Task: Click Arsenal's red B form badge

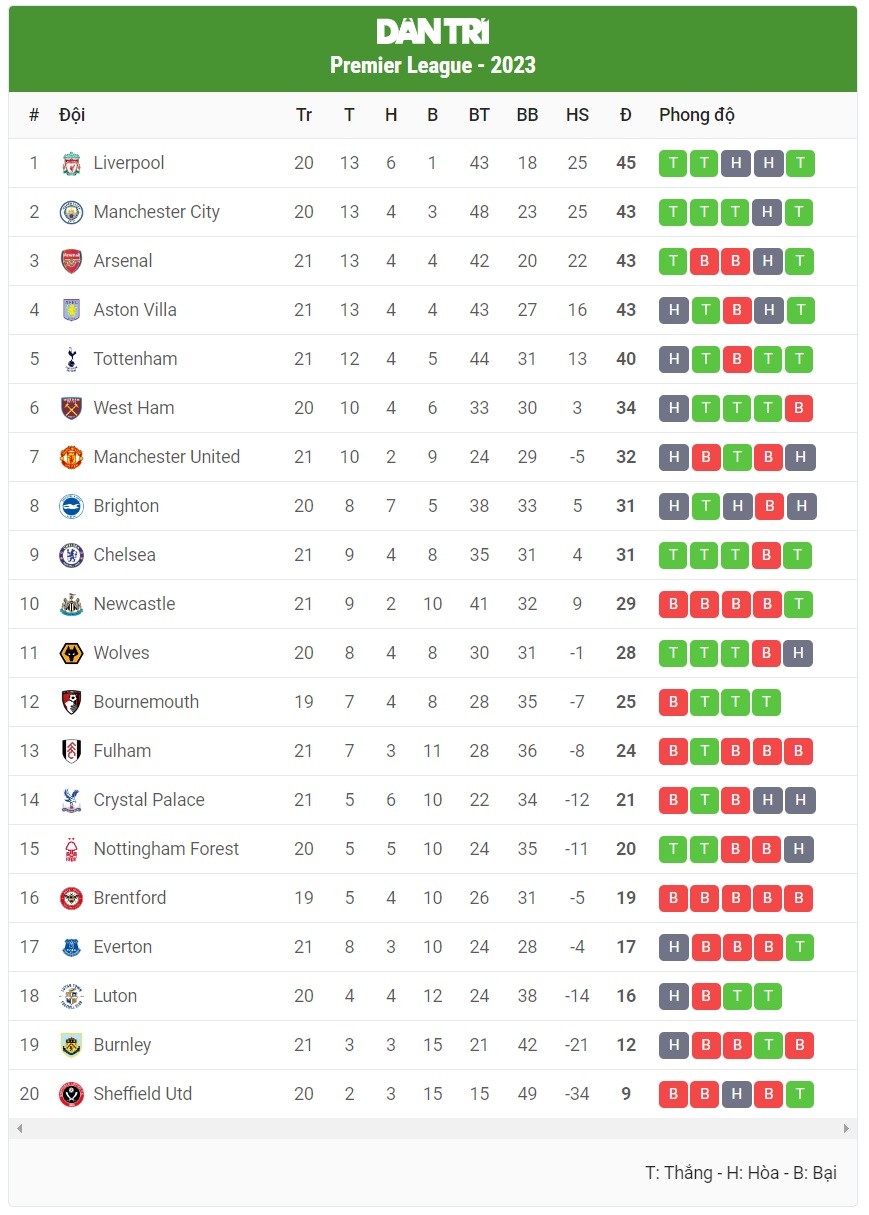Action: coord(705,261)
